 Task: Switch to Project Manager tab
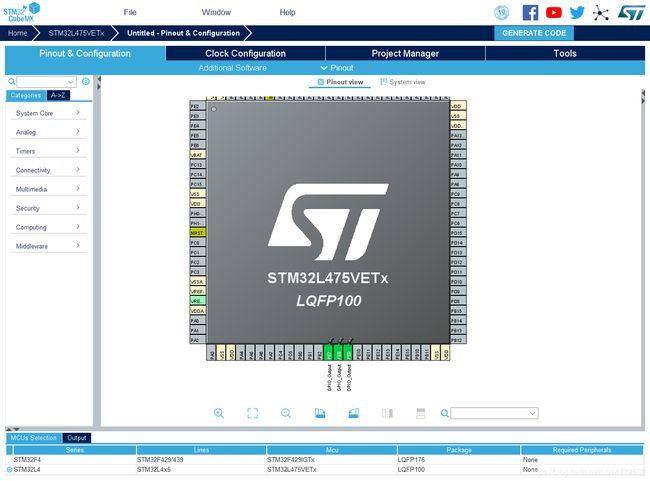point(405,53)
